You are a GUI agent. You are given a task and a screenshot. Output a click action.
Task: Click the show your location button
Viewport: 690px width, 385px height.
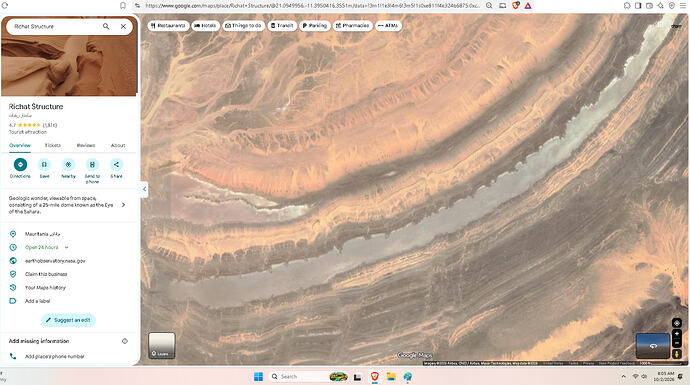click(677, 323)
